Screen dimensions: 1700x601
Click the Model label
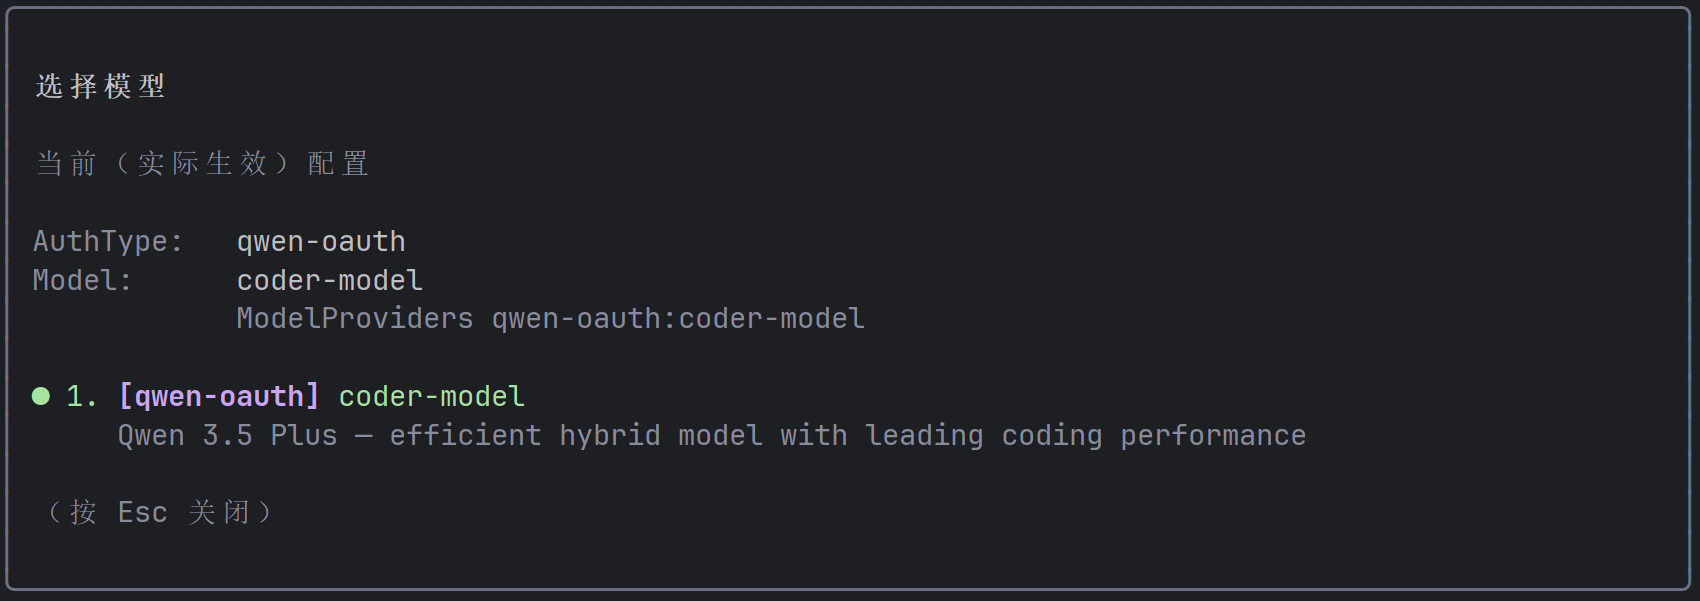tap(82, 280)
